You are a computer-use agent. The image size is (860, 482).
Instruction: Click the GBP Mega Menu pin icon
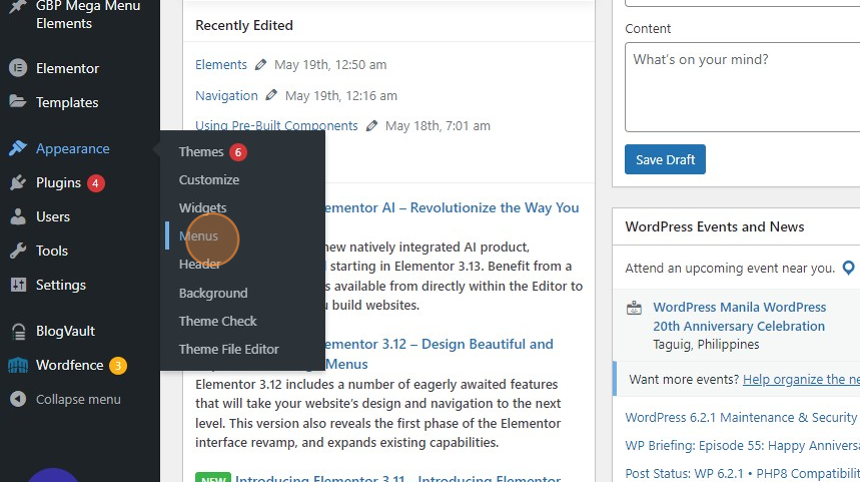18,7
